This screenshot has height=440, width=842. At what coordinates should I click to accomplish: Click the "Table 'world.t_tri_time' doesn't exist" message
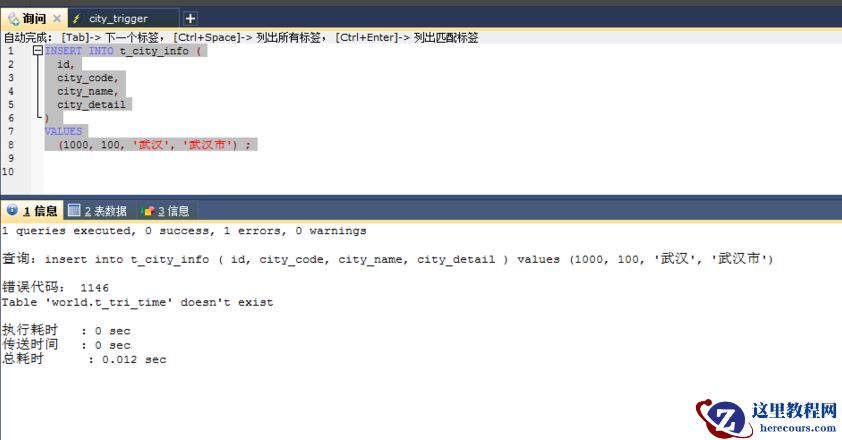(137, 302)
